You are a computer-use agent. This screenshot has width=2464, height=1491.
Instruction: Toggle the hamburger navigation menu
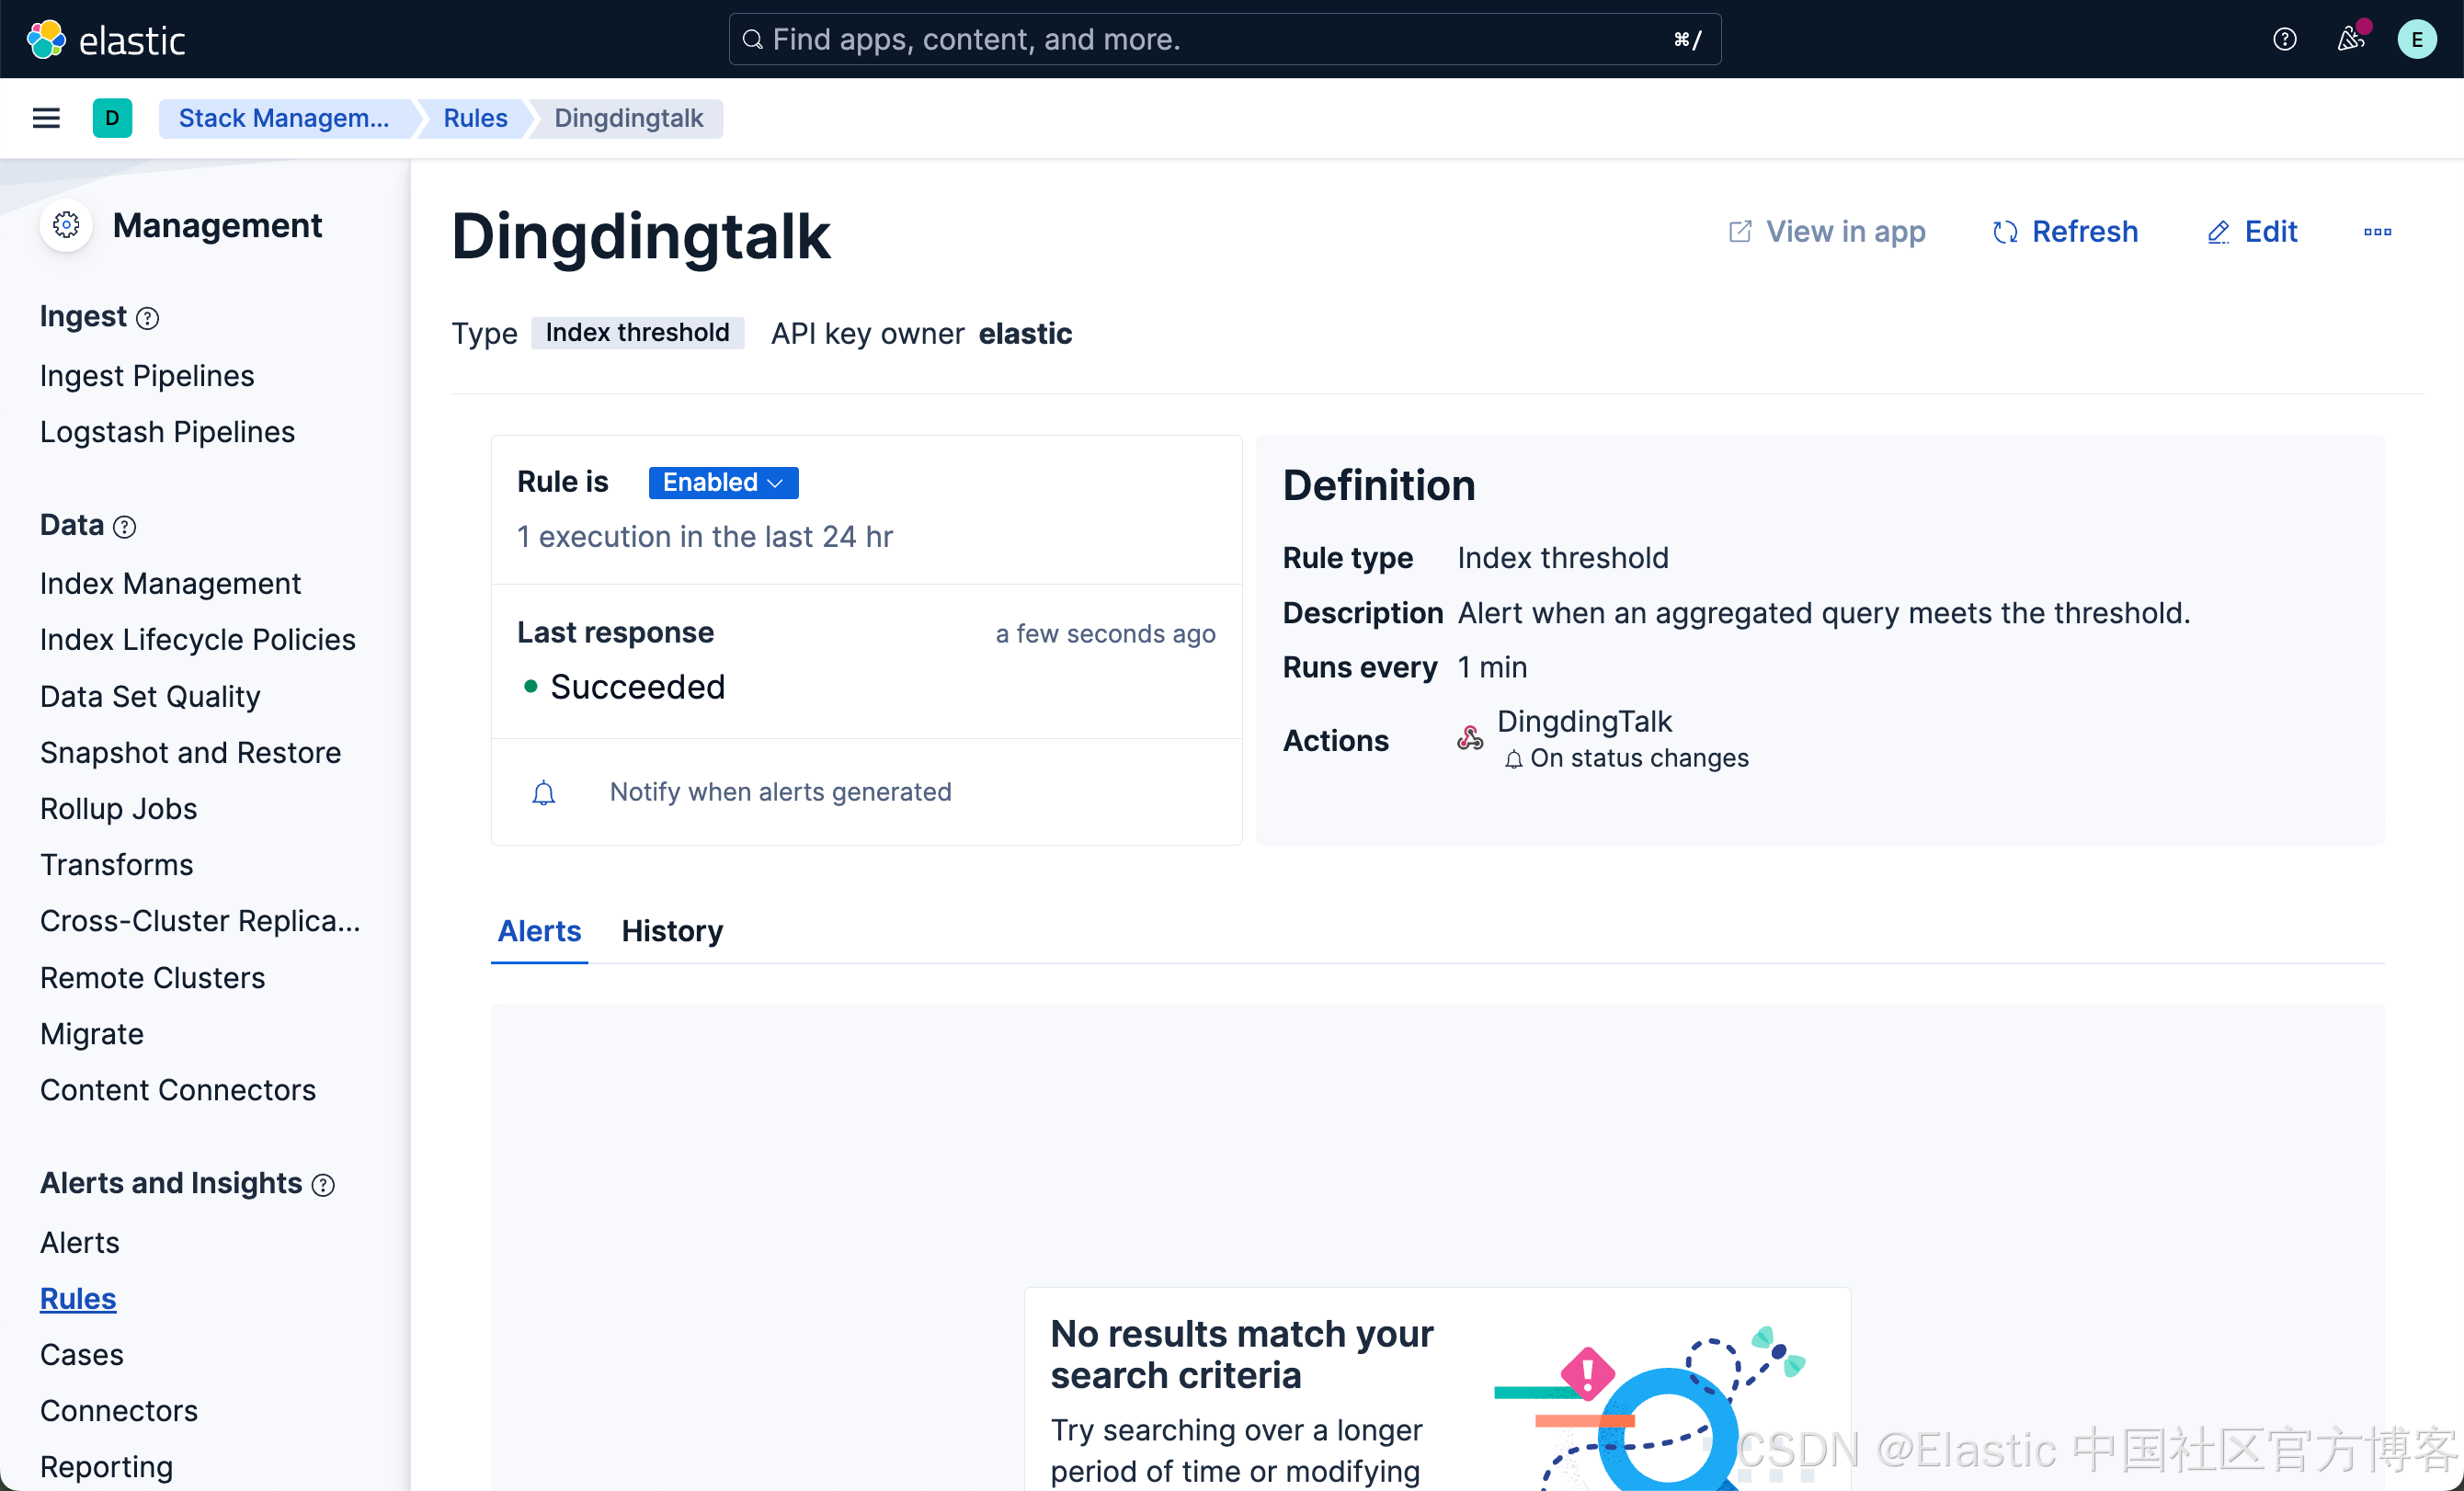46,118
